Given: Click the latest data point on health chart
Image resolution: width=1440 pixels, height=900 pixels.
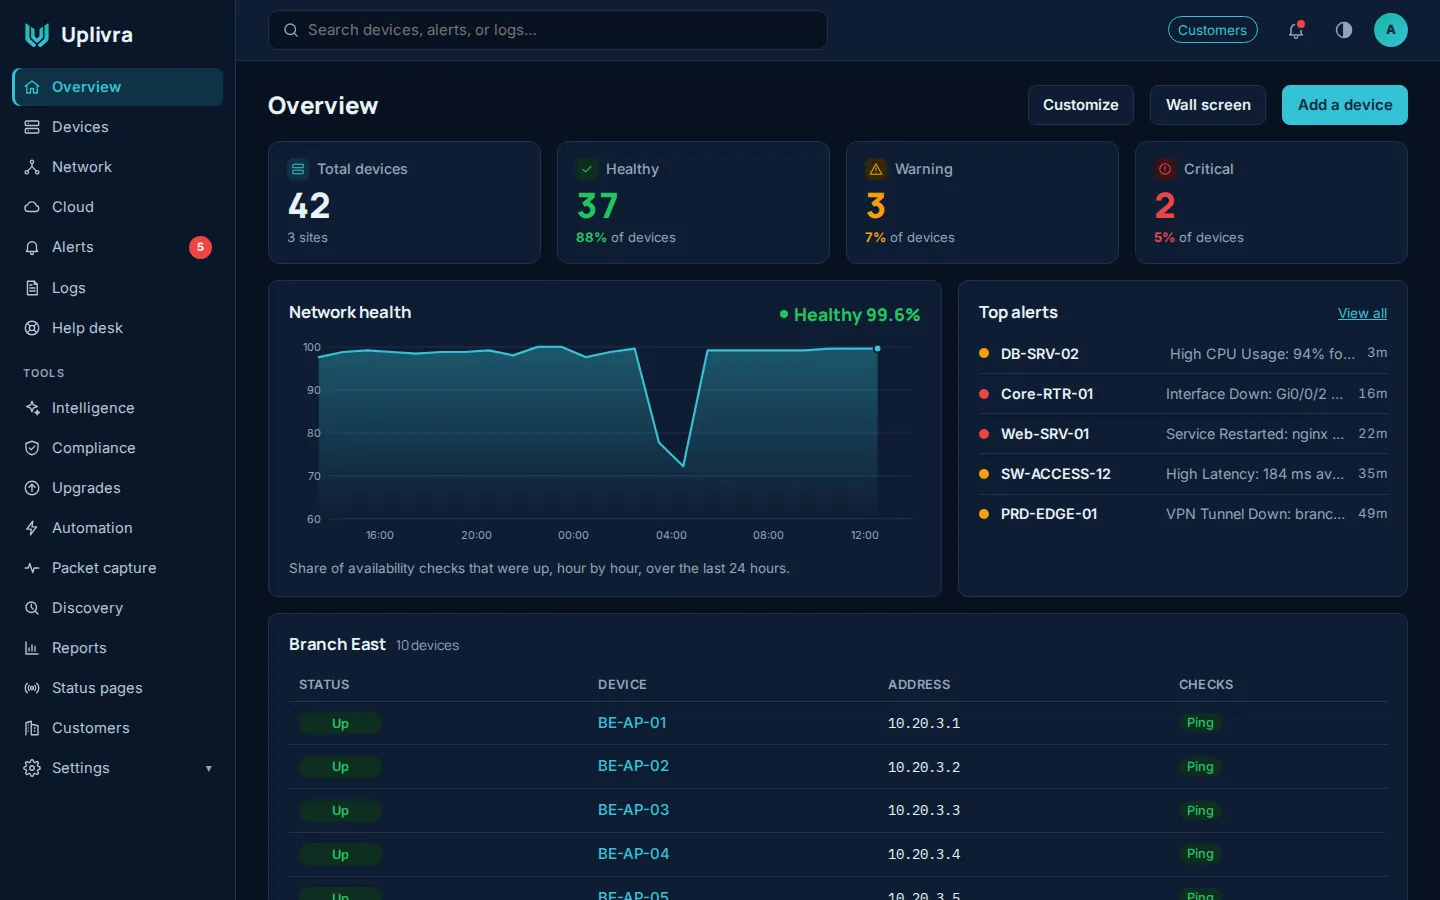Looking at the screenshot, I should click(x=878, y=349).
